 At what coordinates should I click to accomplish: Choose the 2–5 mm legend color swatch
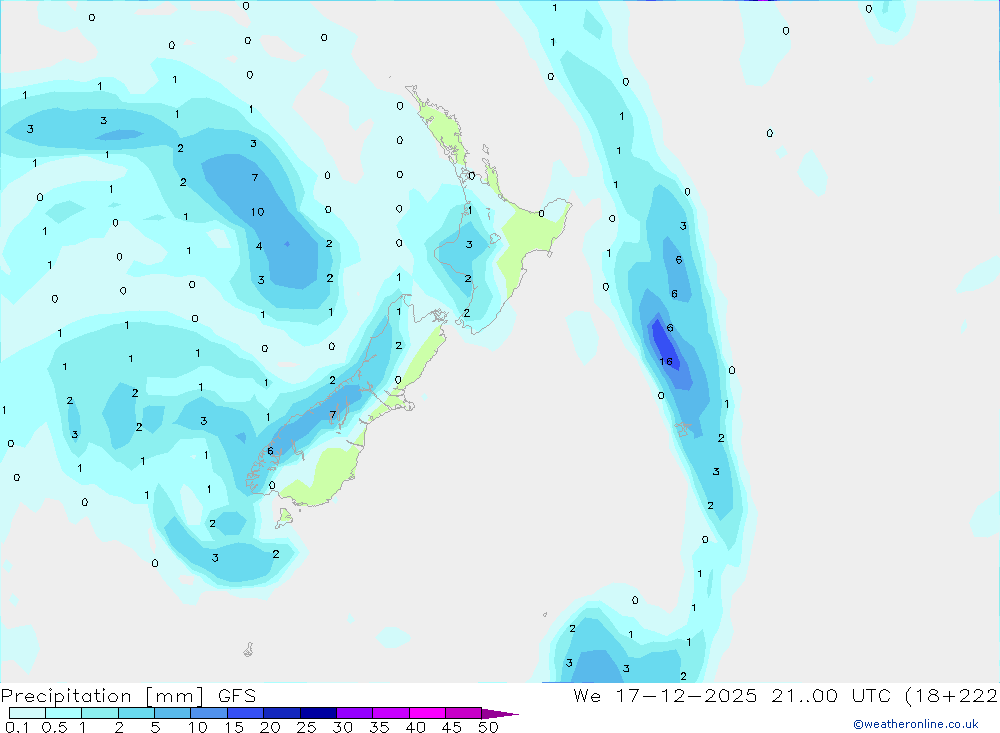[136, 713]
